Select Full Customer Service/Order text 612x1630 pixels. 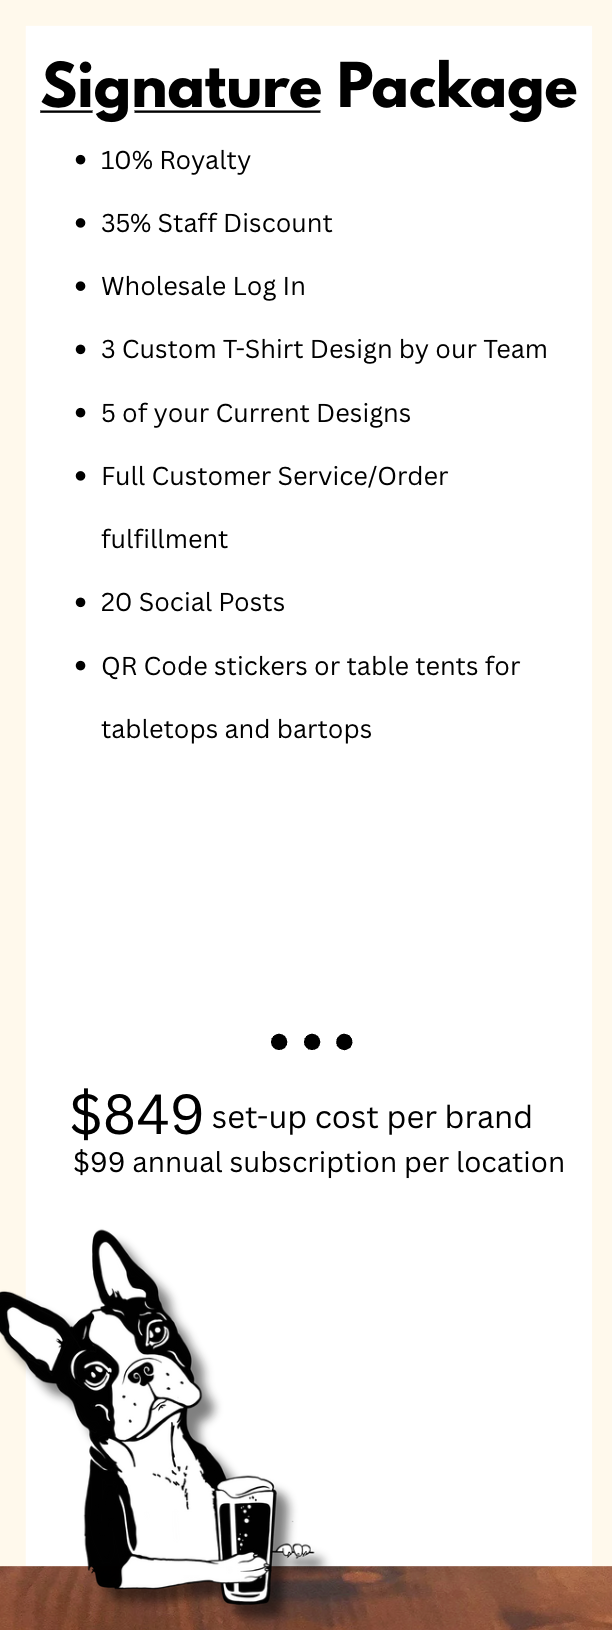coord(274,477)
